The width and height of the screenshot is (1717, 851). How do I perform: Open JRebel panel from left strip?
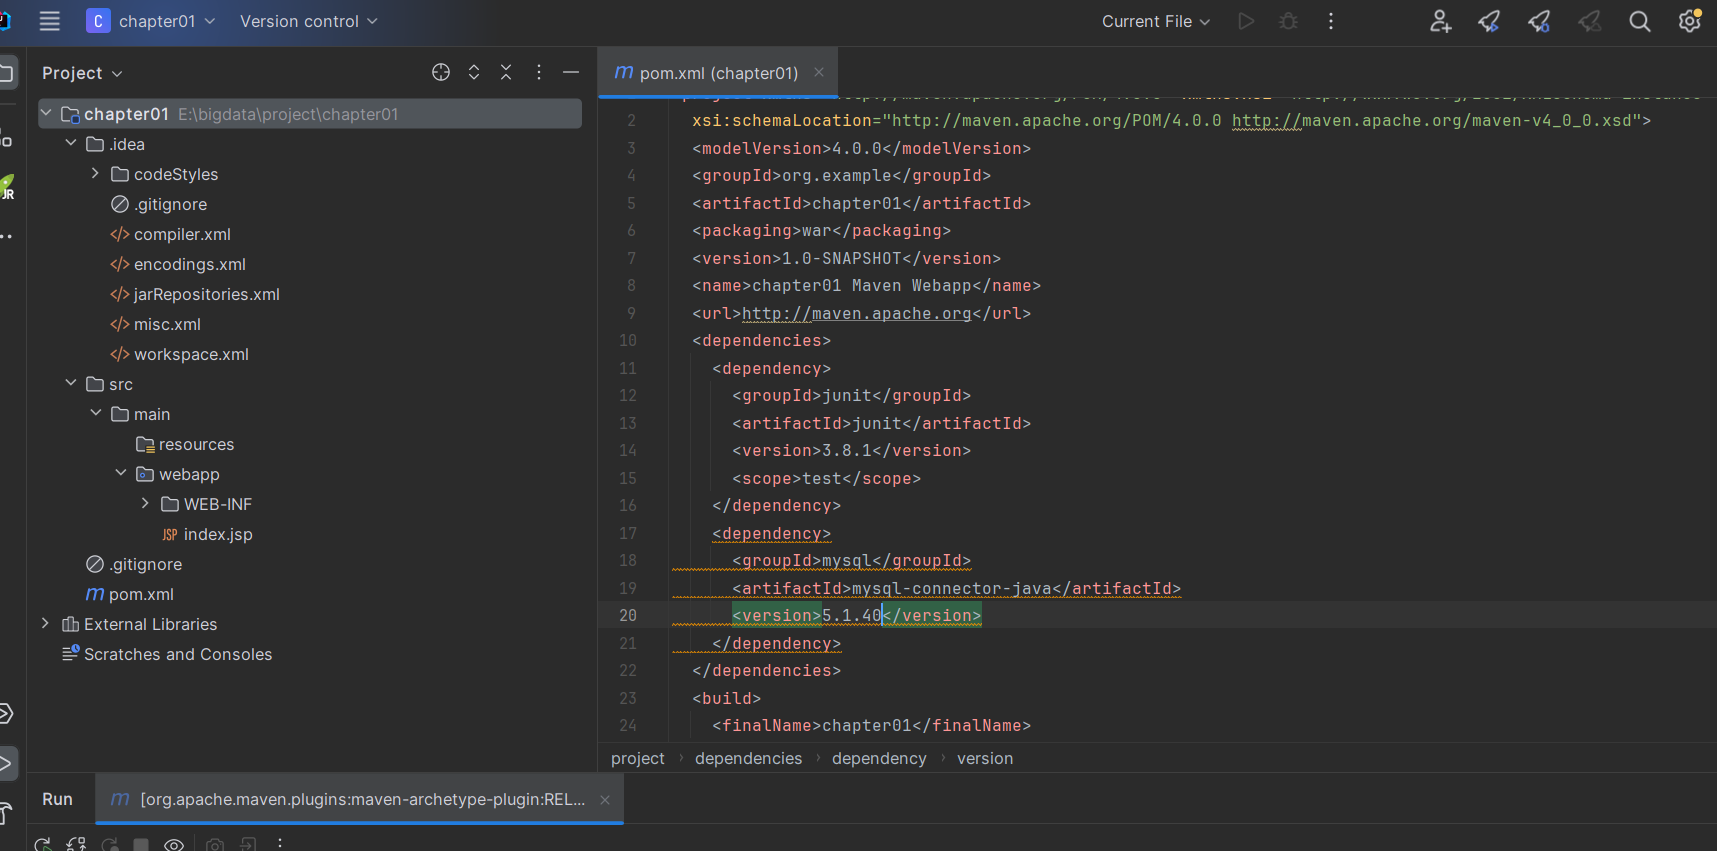tap(7, 187)
